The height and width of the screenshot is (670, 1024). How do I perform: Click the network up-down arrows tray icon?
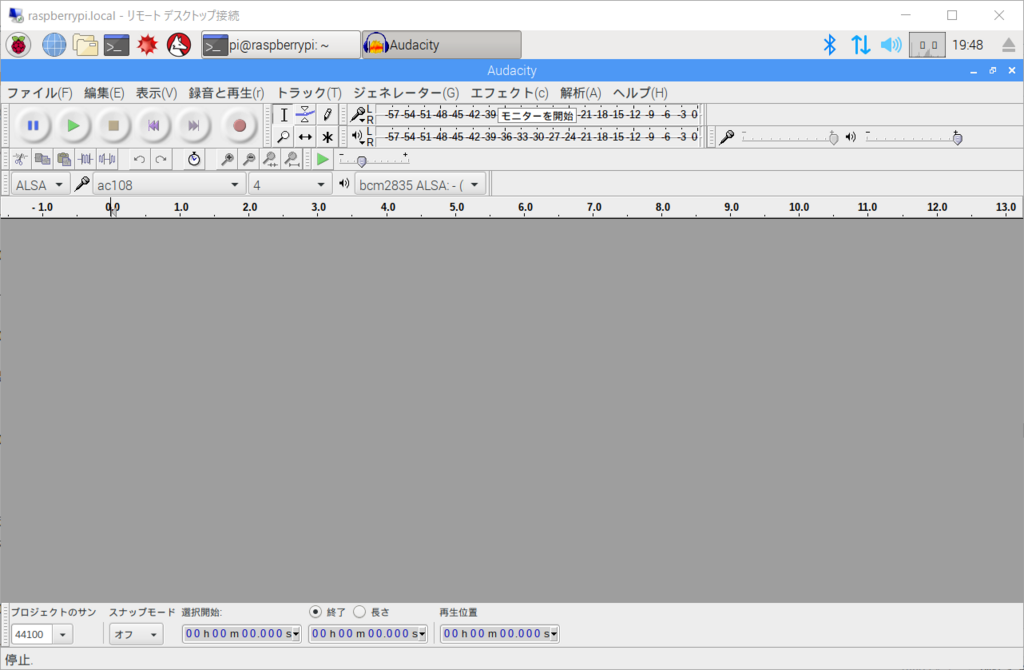click(860, 45)
